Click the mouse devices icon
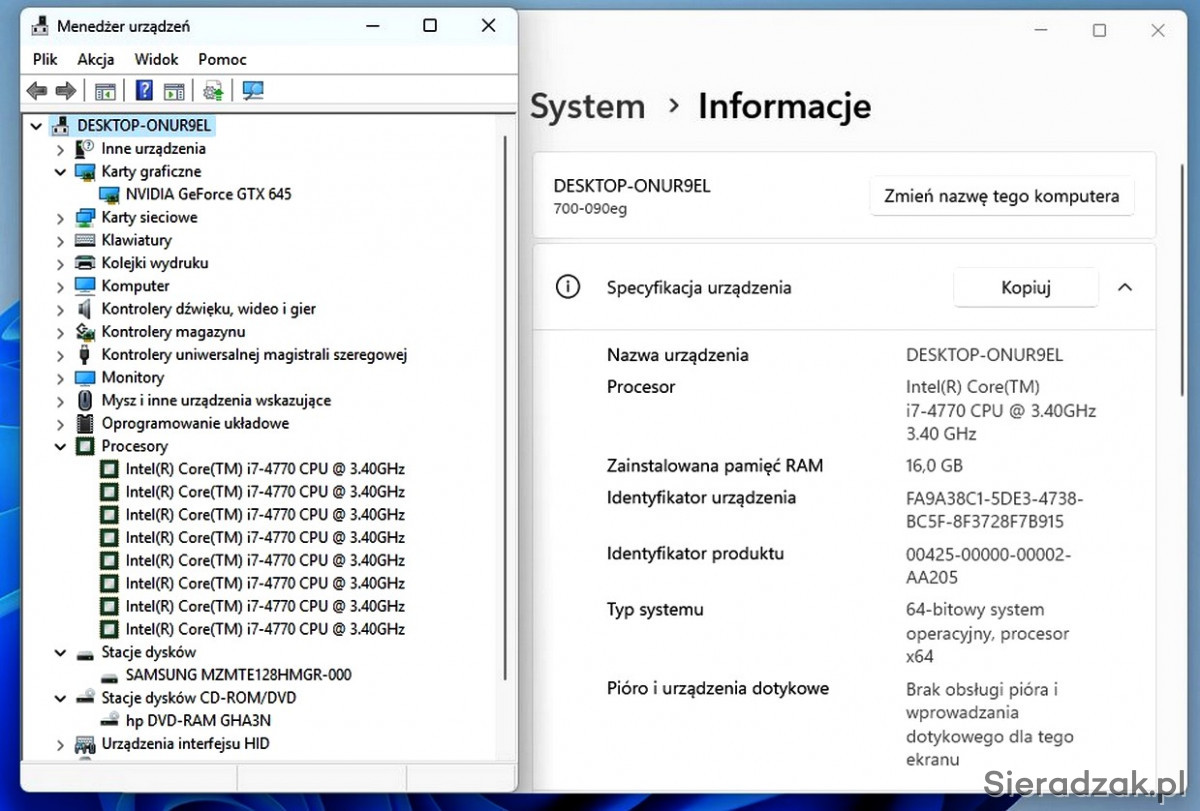 [x=85, y=400]
